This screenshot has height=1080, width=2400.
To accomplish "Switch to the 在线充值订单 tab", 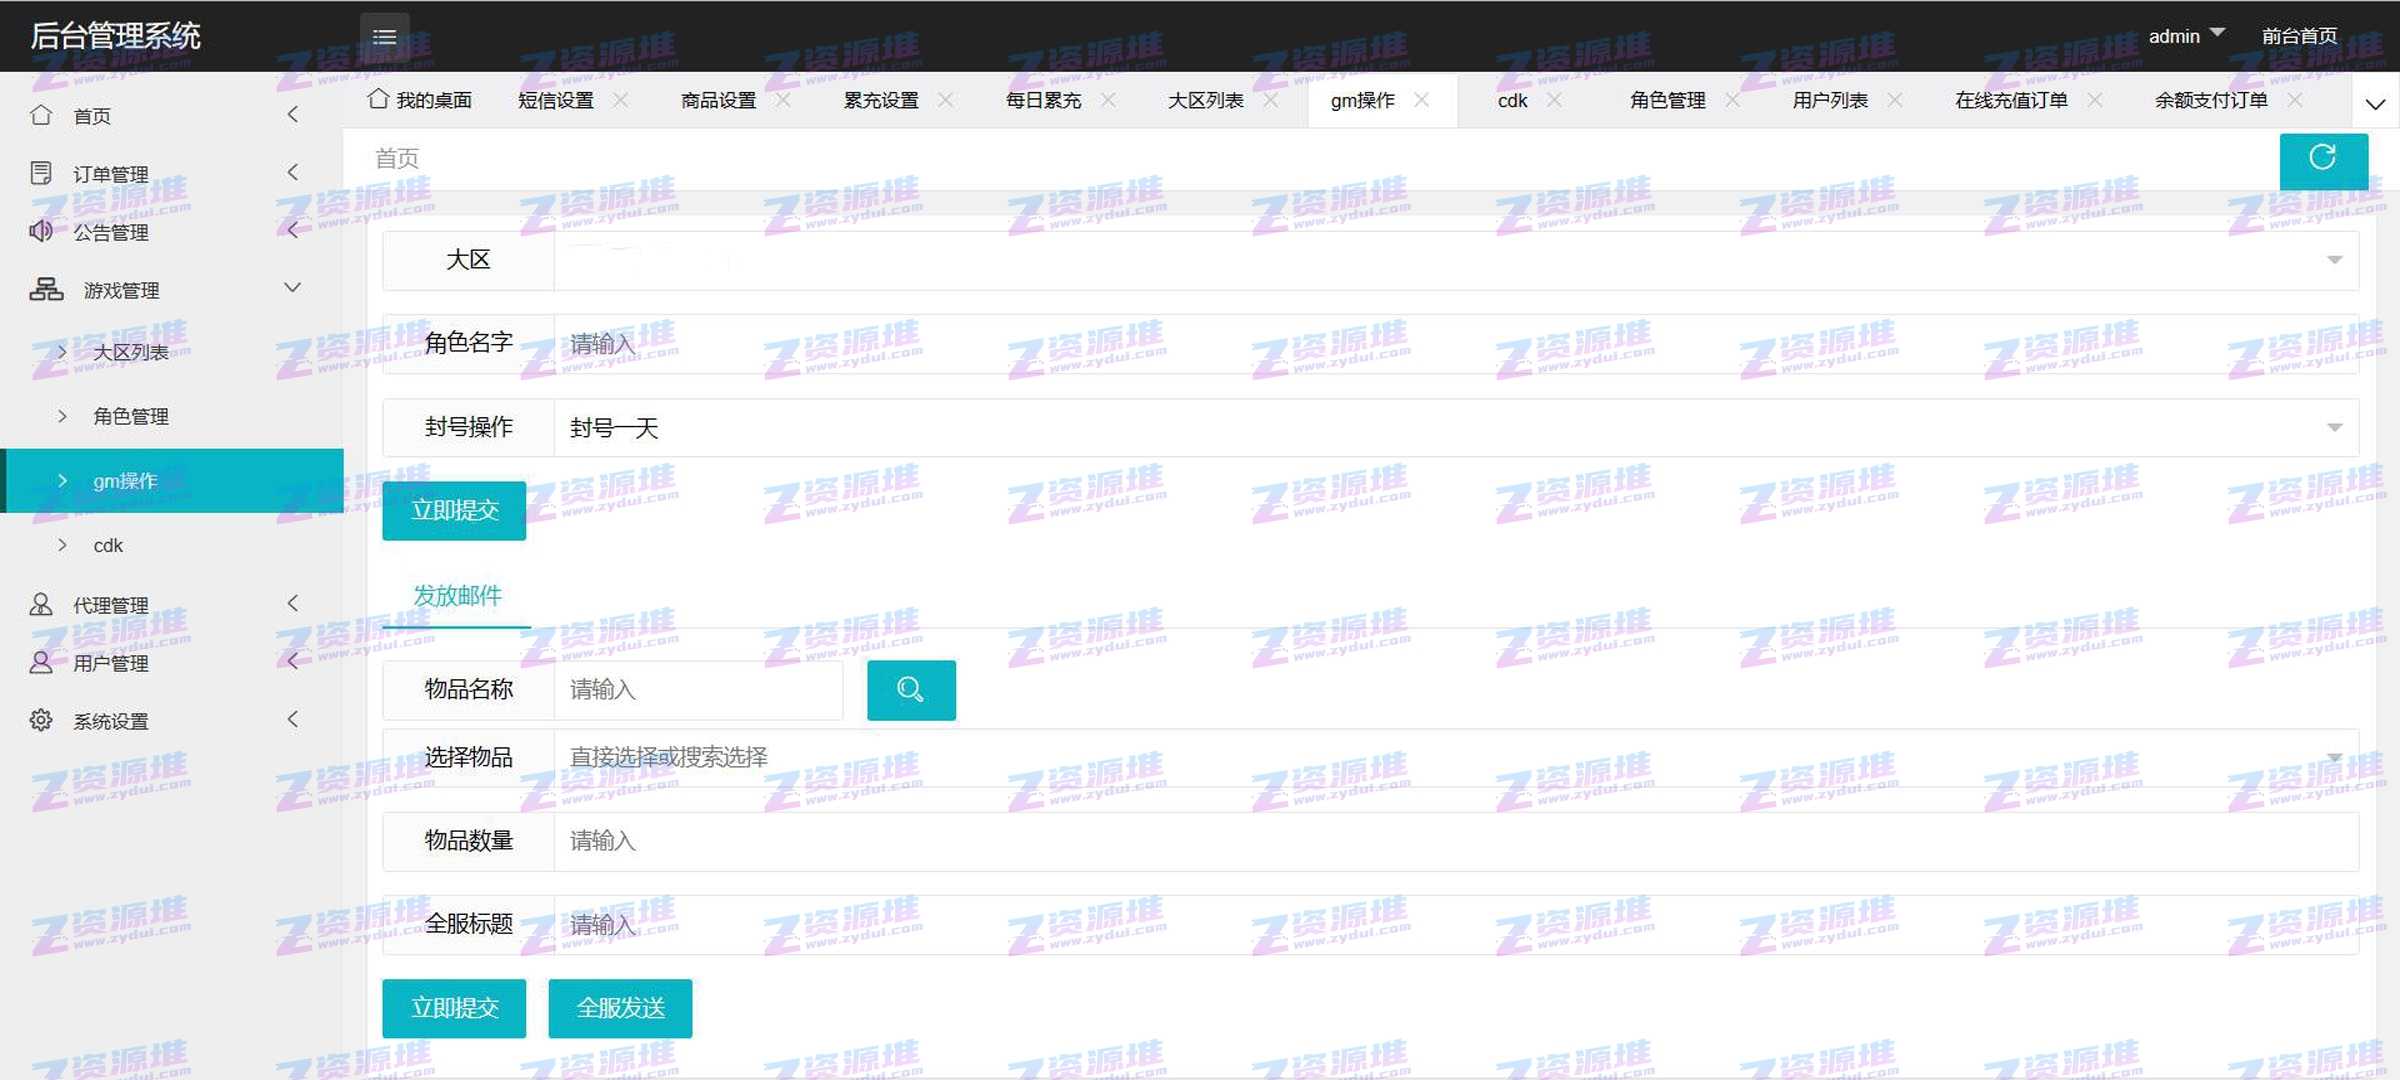I will (x=2010, y=100).
